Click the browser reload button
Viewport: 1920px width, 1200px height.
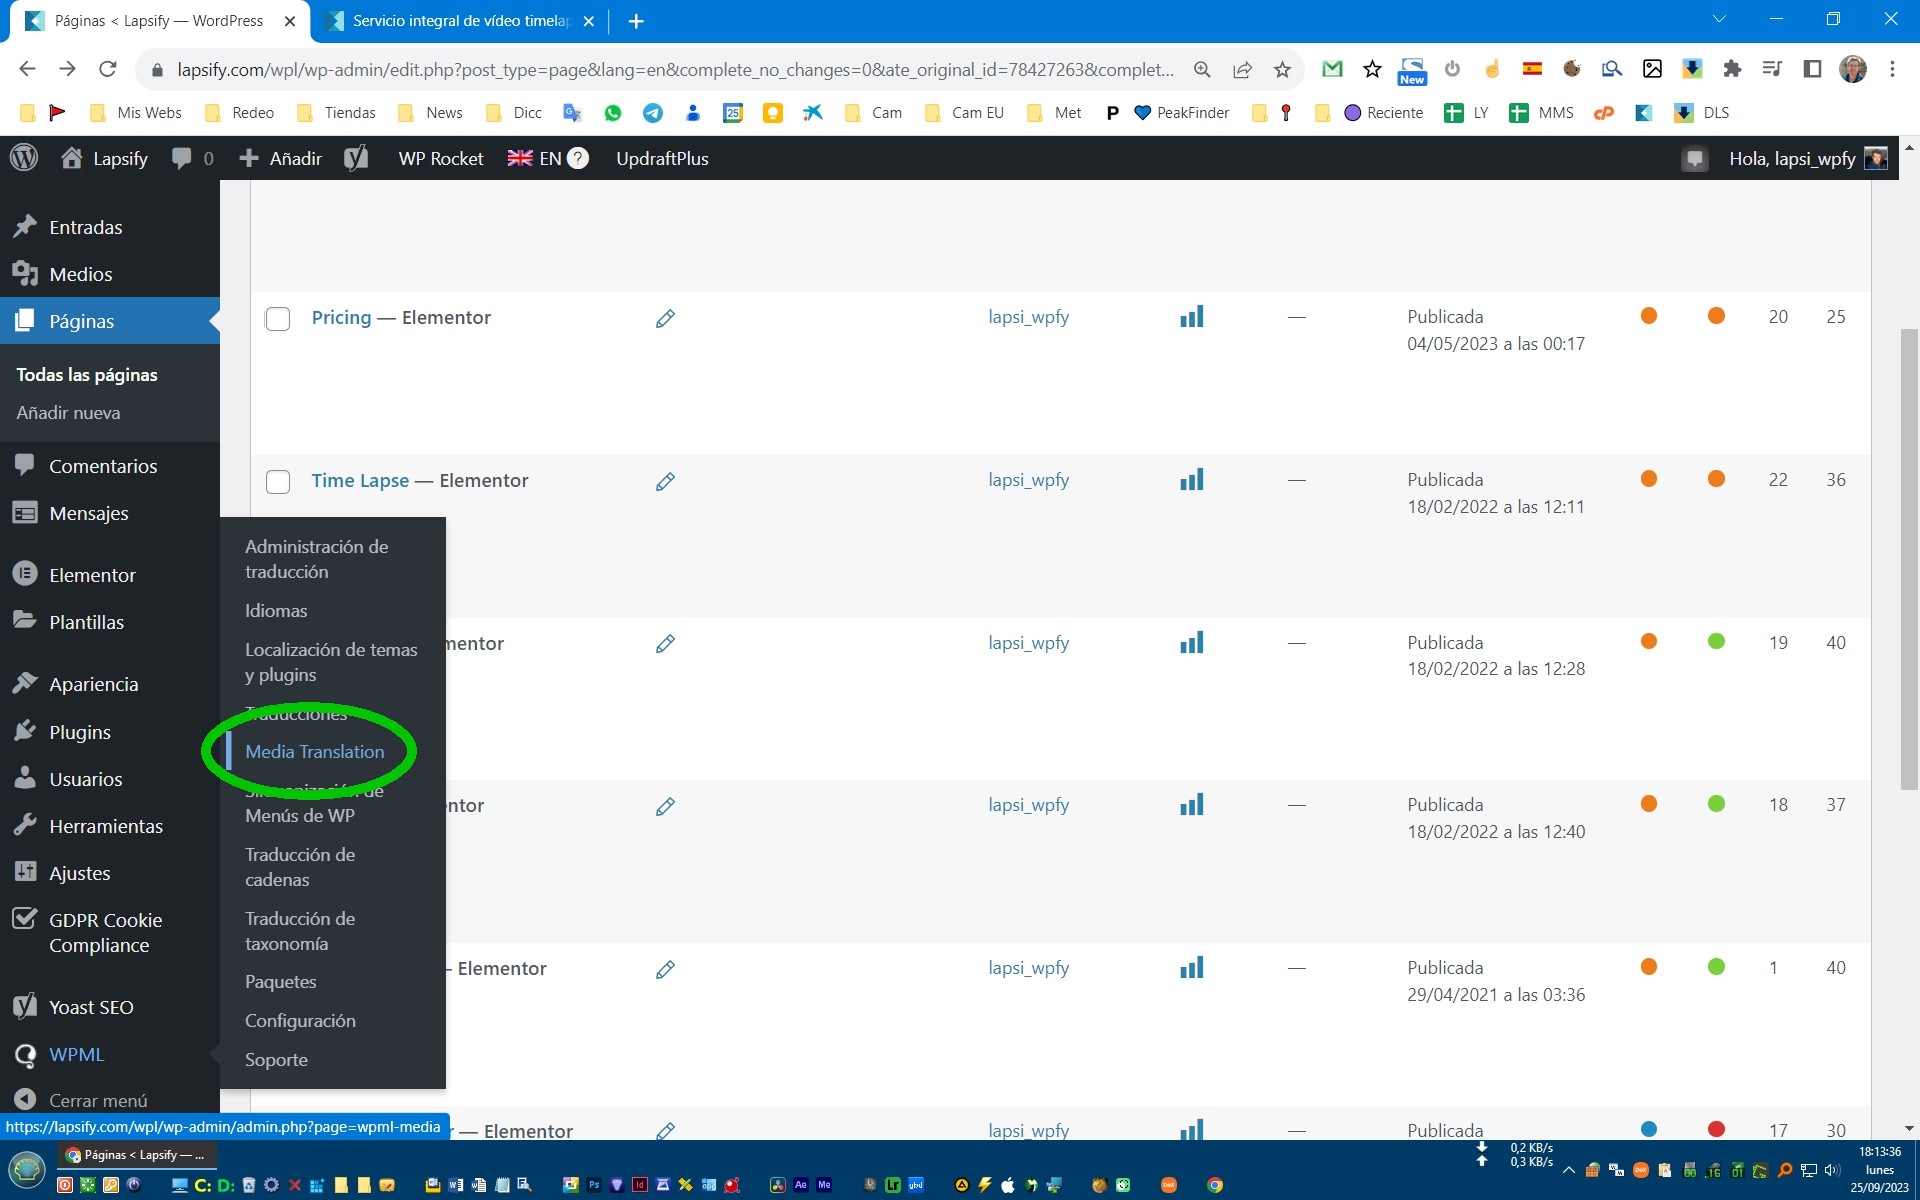[x=108, y=69]
